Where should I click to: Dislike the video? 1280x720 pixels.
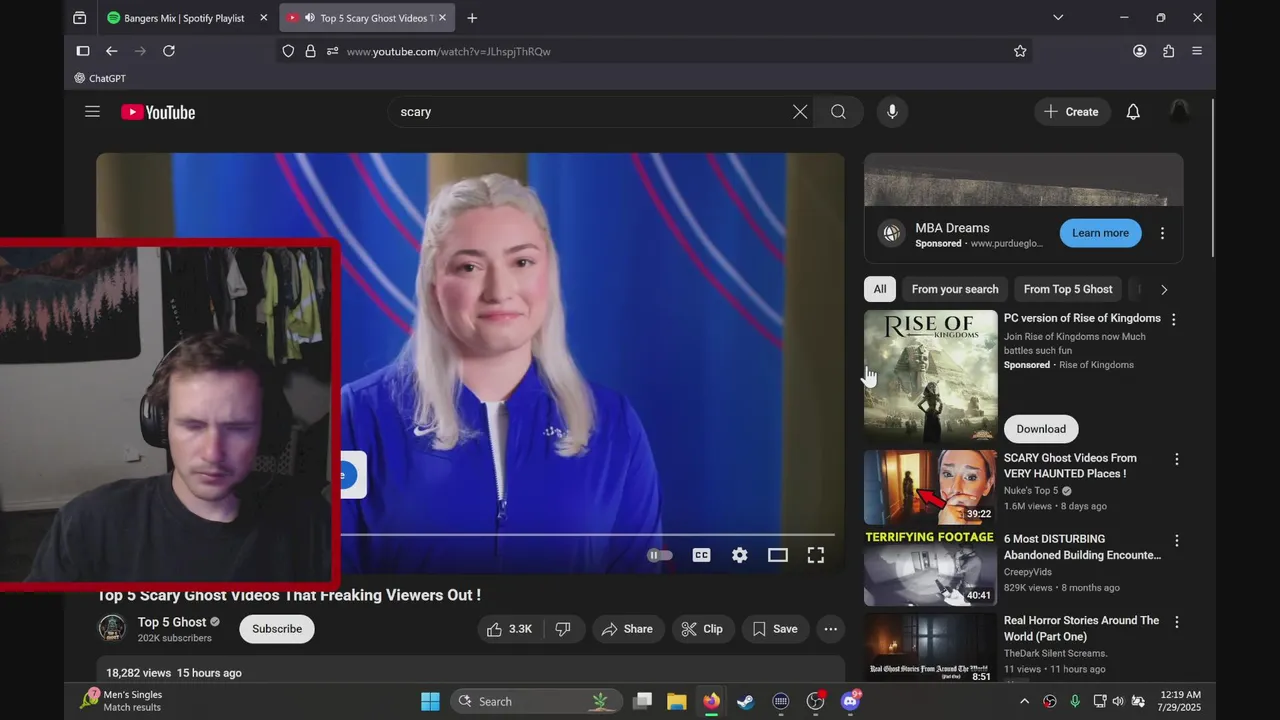point(563,629)
